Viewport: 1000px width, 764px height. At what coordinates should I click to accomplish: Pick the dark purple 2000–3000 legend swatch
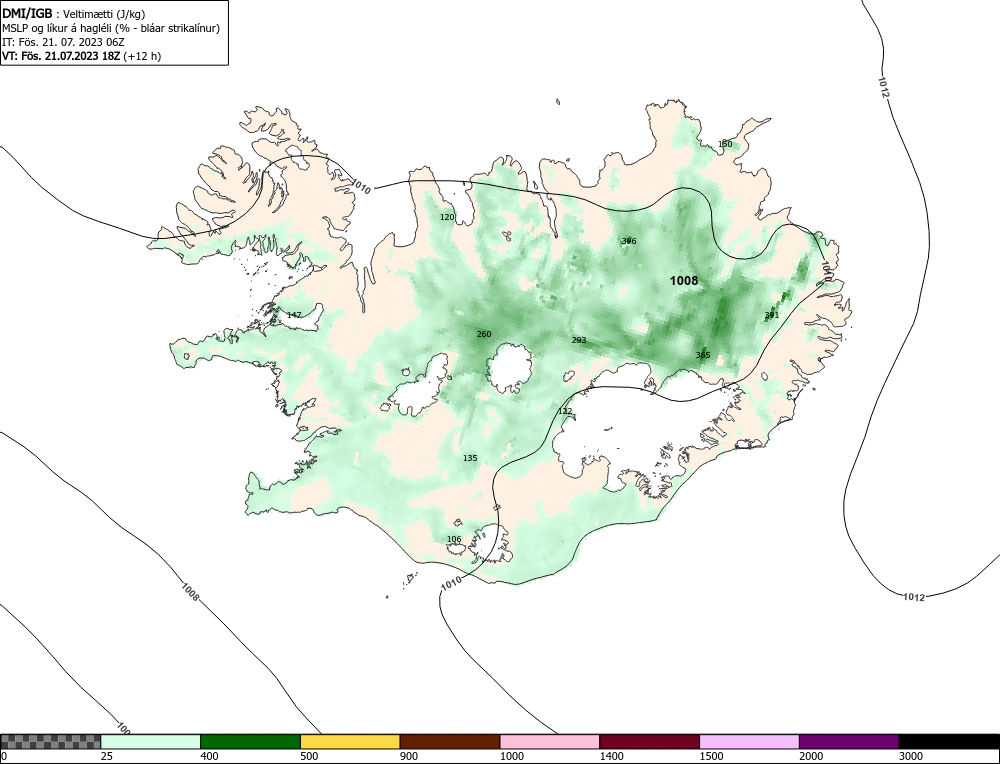[849, 741]
